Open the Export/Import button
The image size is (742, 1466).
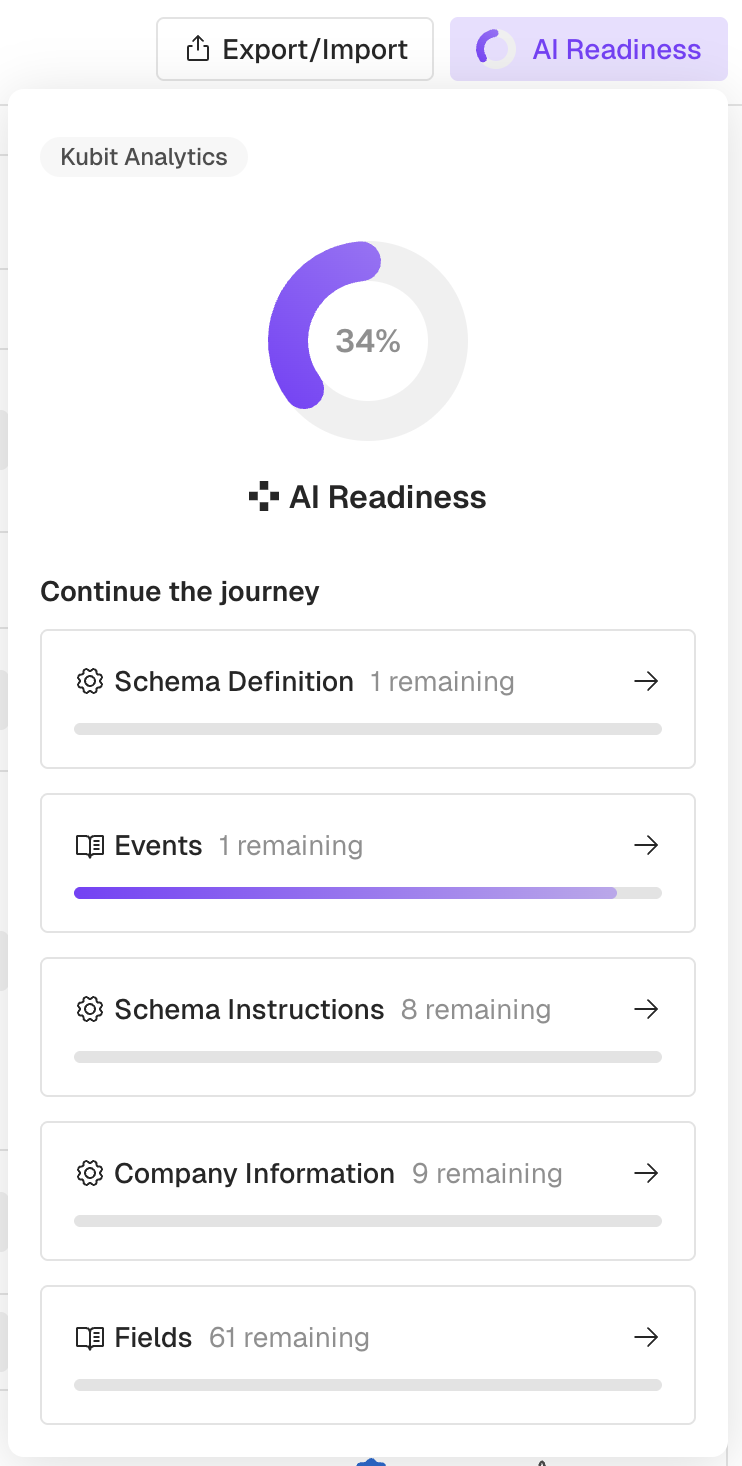[295, 49]
